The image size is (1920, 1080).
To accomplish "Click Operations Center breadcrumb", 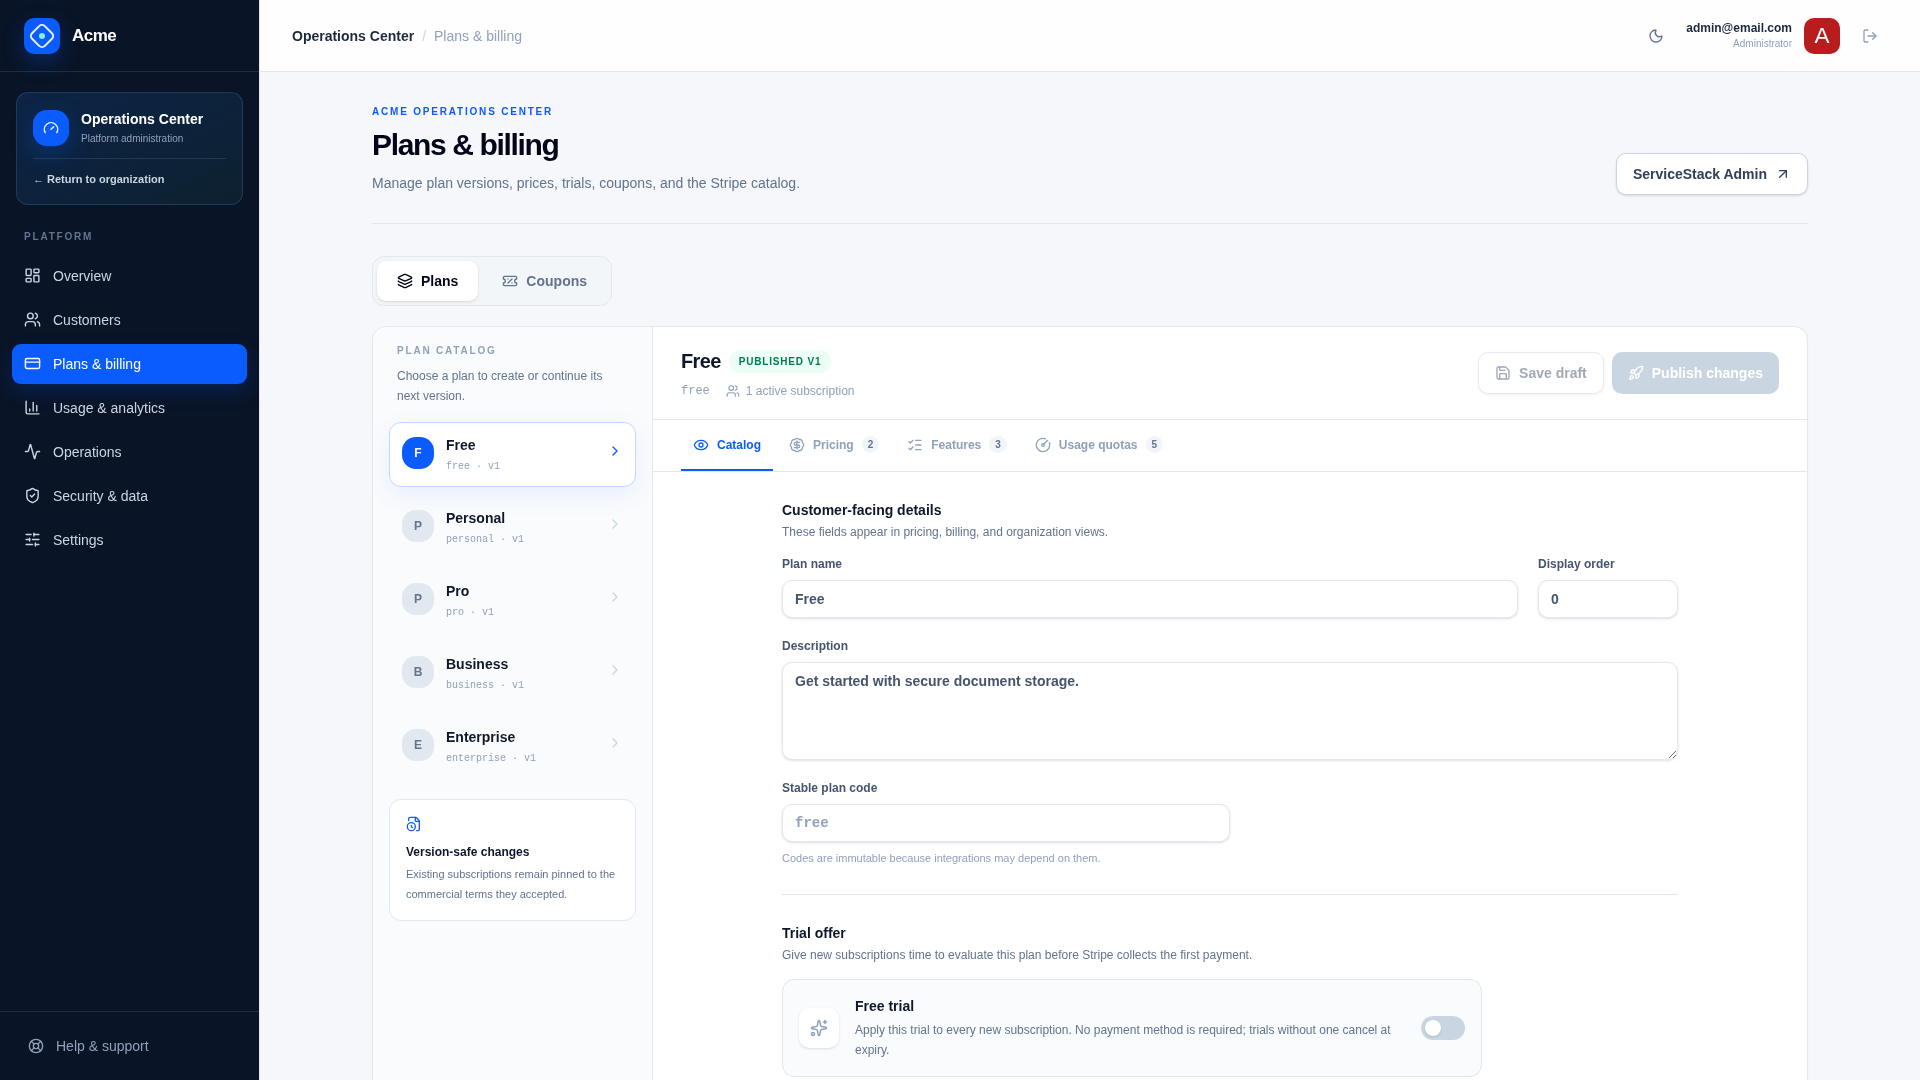I will (x=353, y=36).
